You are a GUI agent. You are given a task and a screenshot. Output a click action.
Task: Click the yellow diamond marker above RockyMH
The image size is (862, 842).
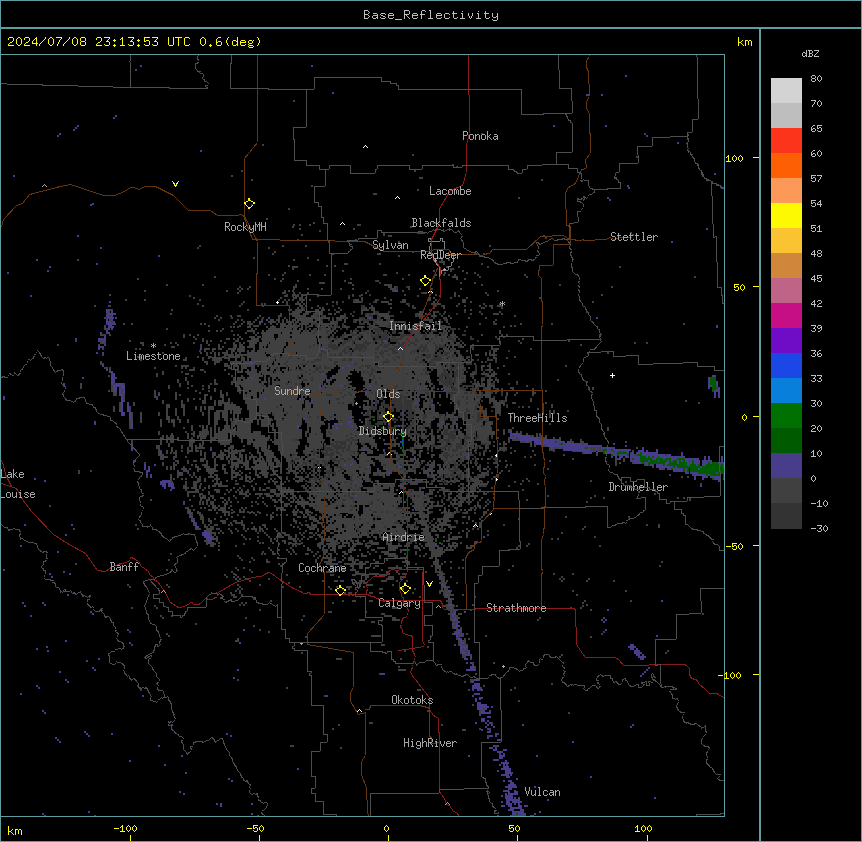coord(250,204)
